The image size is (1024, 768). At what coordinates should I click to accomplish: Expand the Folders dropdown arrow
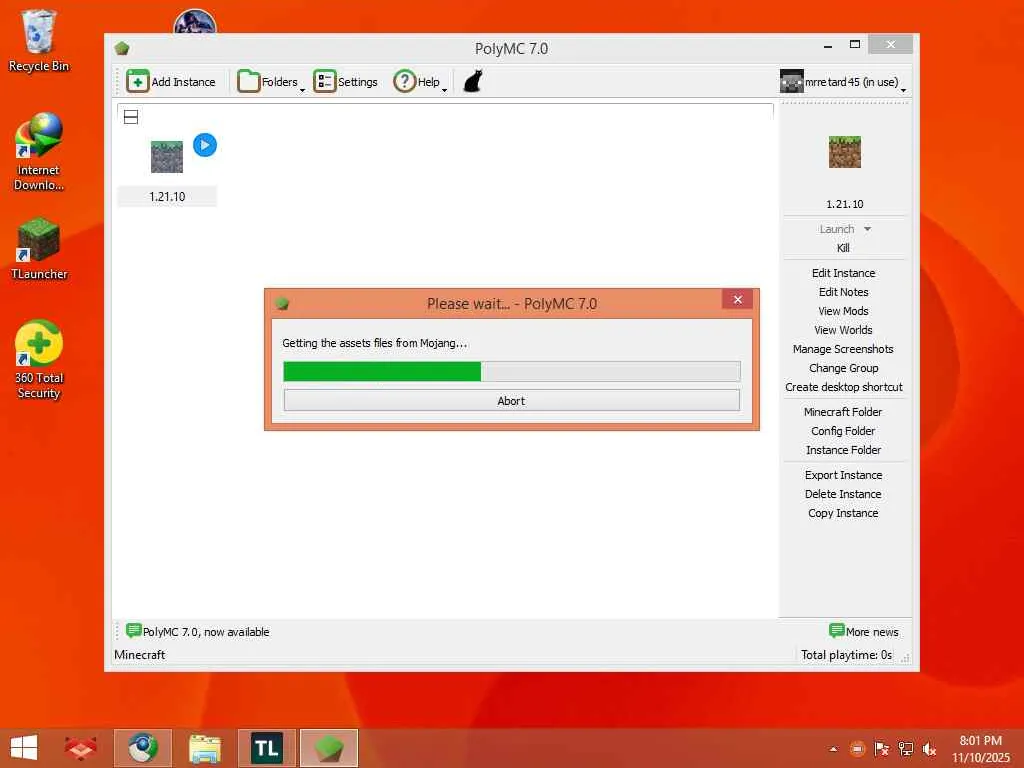[x=302, y=90]
